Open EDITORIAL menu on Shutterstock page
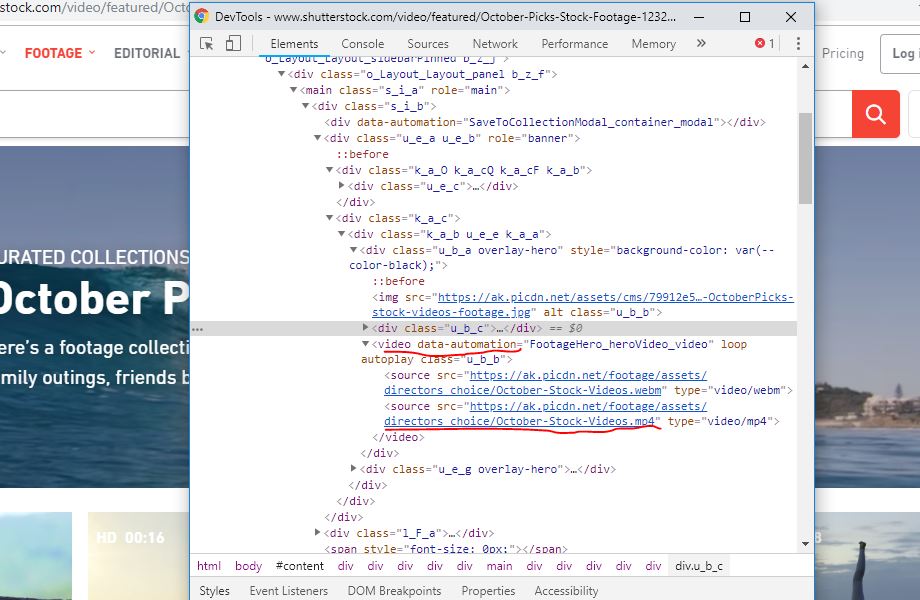920x600 pixels. [x=147, y=53]
